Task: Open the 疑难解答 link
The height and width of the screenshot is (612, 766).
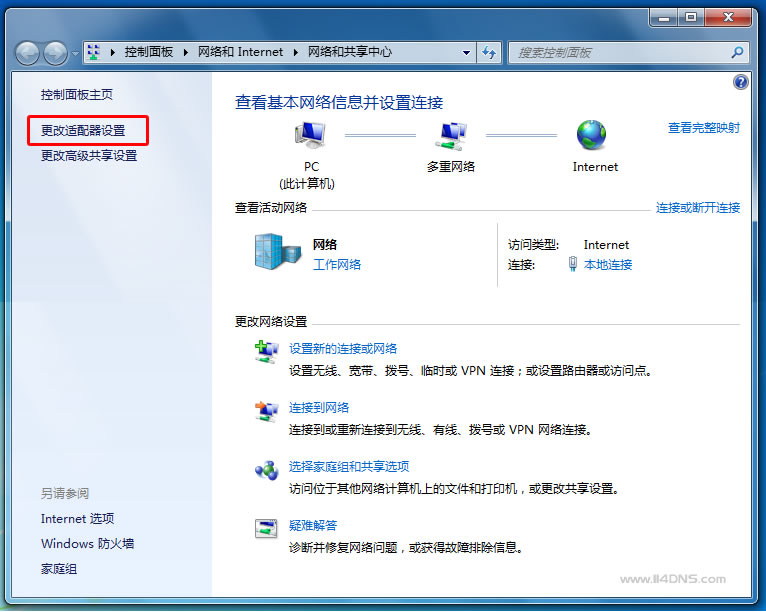Action: (313, 525)
